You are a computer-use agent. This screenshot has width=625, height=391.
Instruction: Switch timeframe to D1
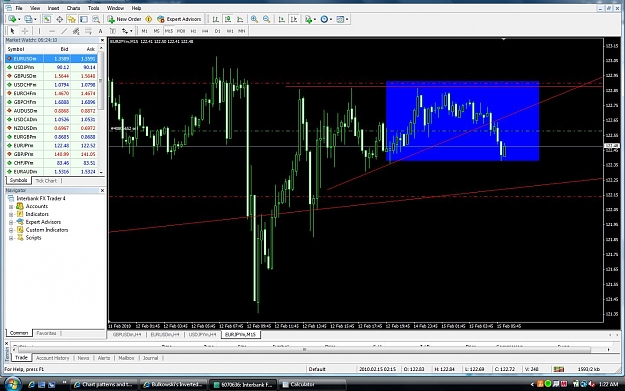coord(218,31)
